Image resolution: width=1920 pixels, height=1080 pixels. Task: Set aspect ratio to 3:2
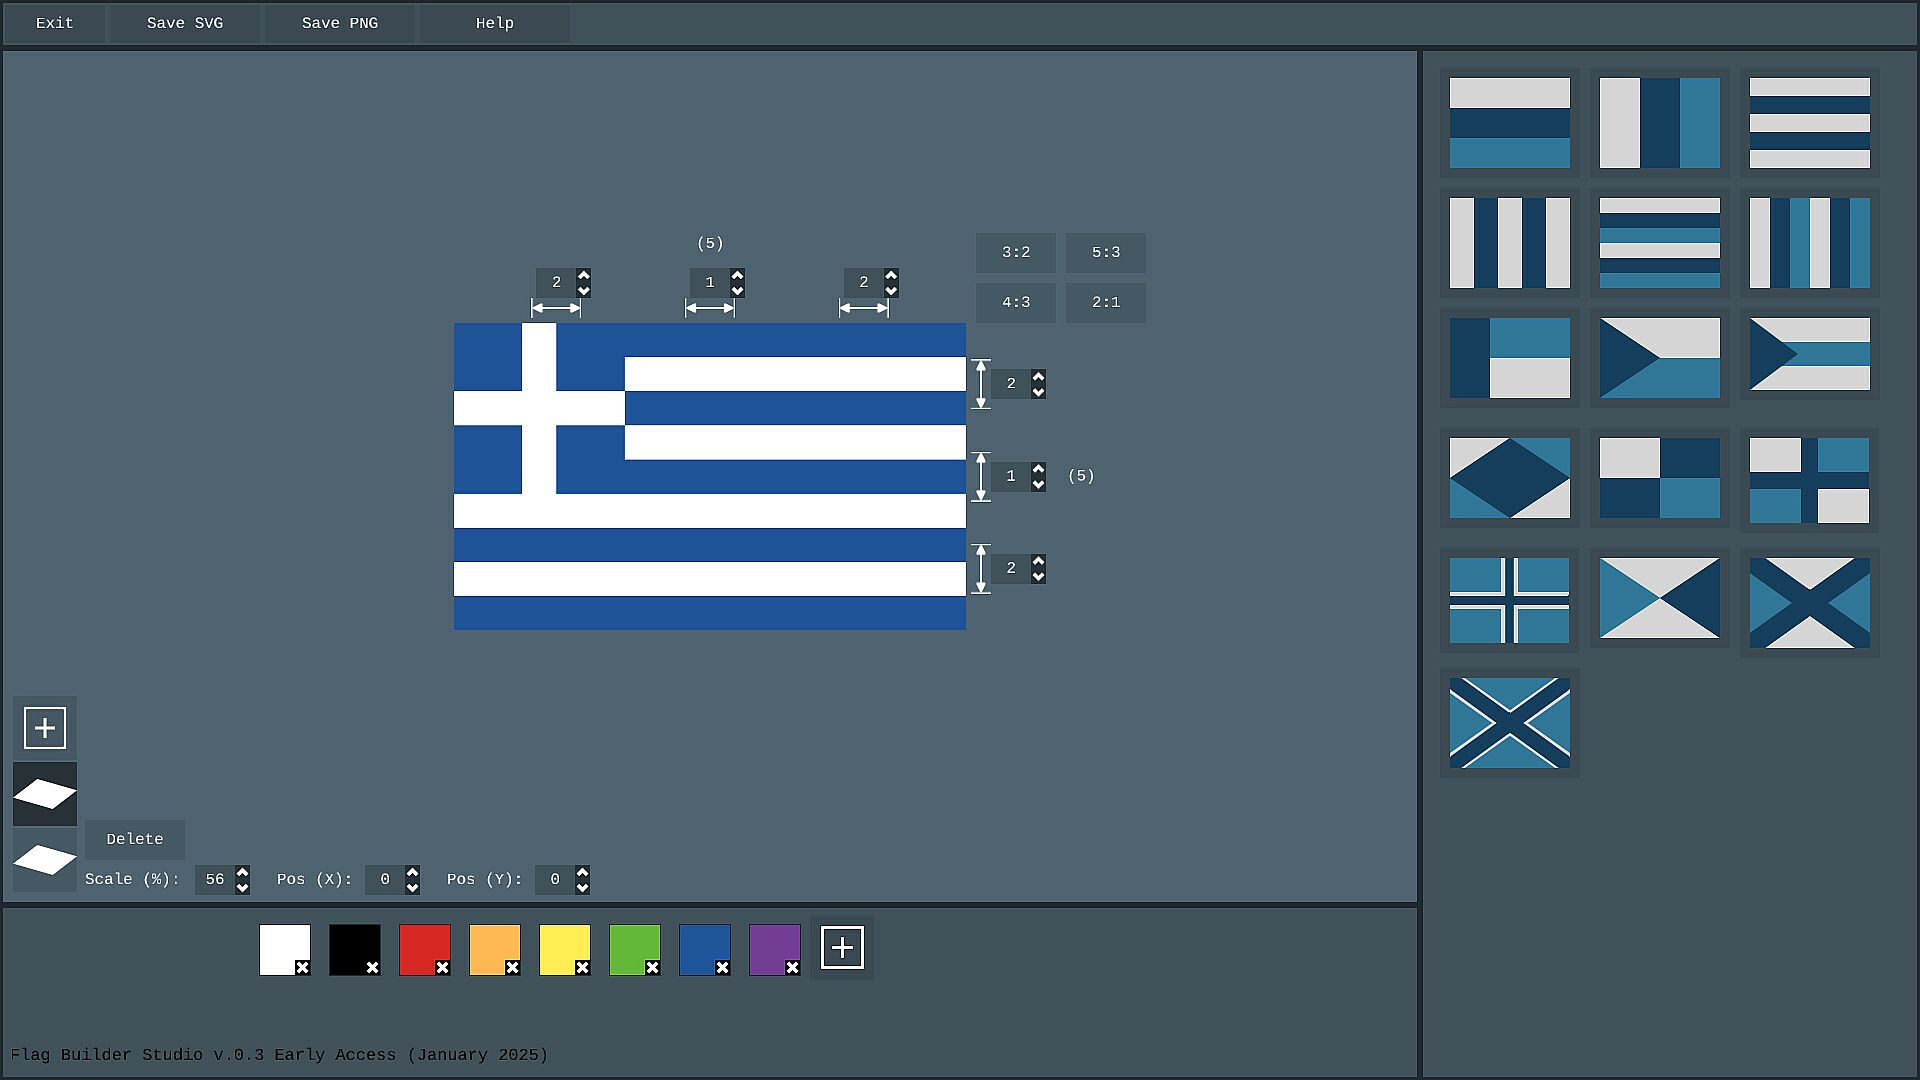[1015, 253]
